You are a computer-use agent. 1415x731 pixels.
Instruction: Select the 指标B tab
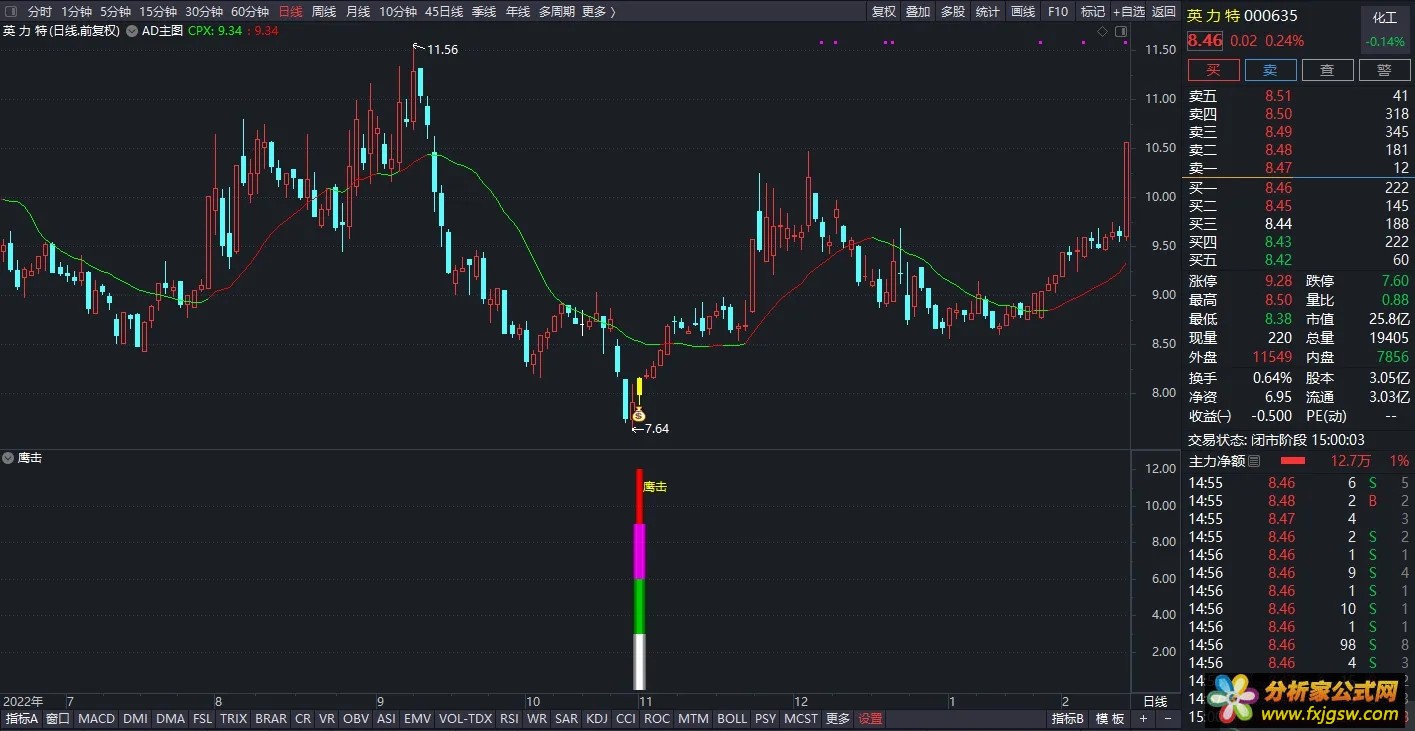(x=1068, y=719)
